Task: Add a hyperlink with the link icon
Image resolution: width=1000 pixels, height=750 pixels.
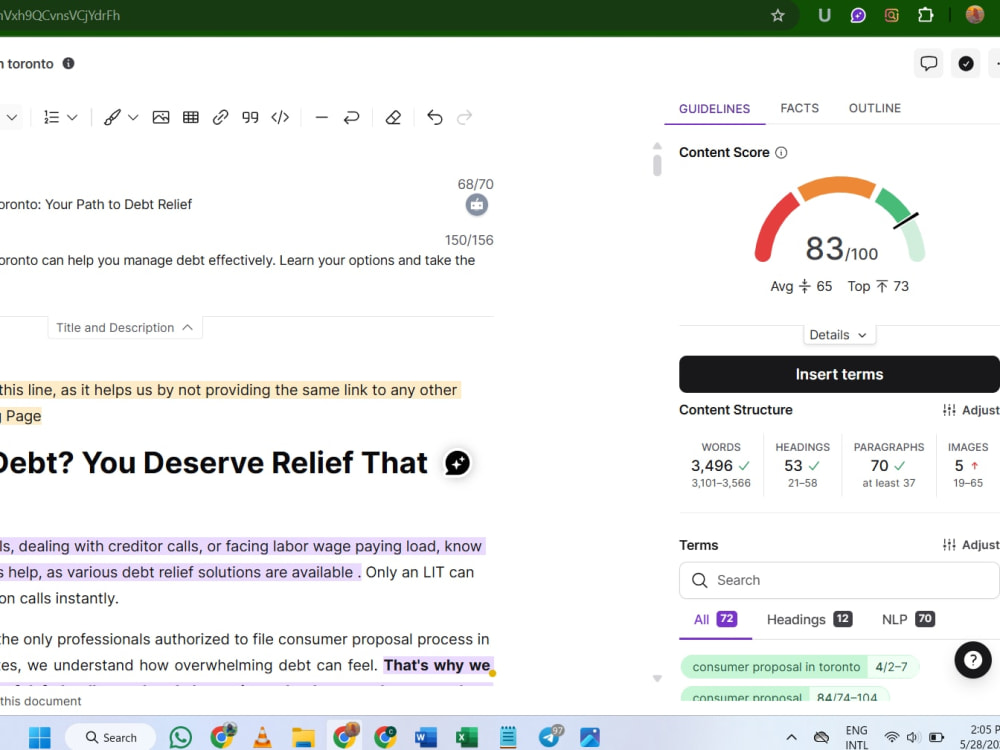Action: 220,117
